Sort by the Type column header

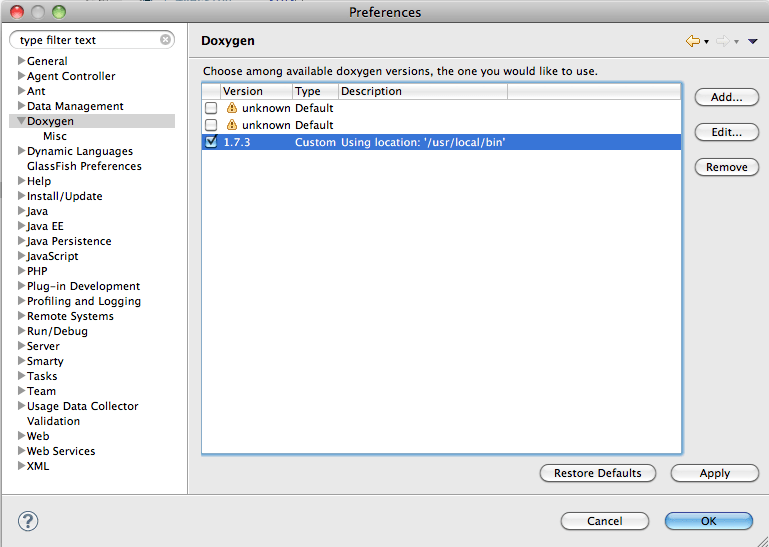click(315, 91)
